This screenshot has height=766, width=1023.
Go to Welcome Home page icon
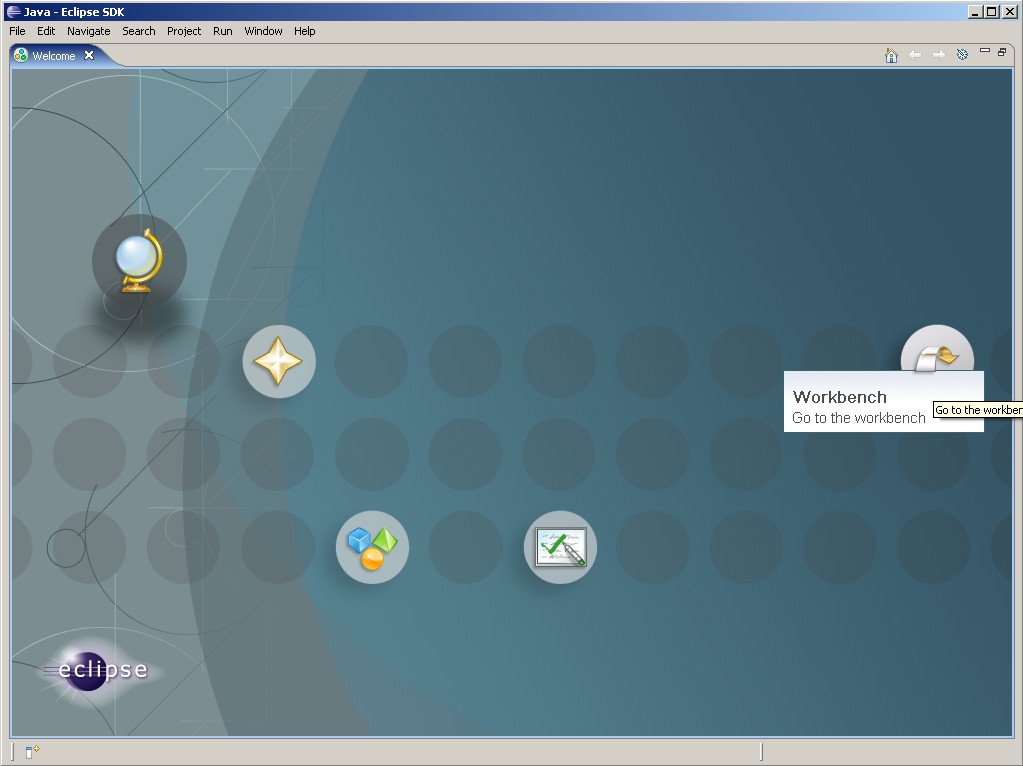[x=891, y=55]
